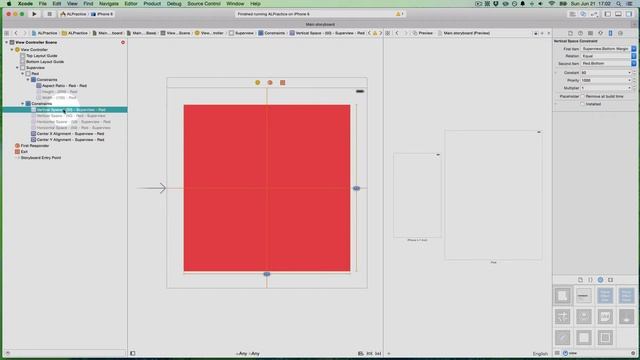Screen dimensions: 640x360
Task: Enable Remove at build time checkbox
Action: click(x=582, y=96)
